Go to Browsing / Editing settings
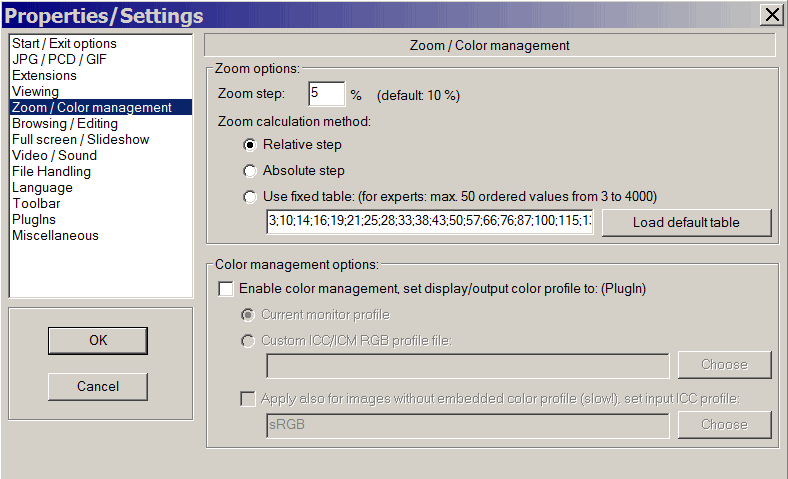Viewport: 788px width, 479px height. click(65, 123)
